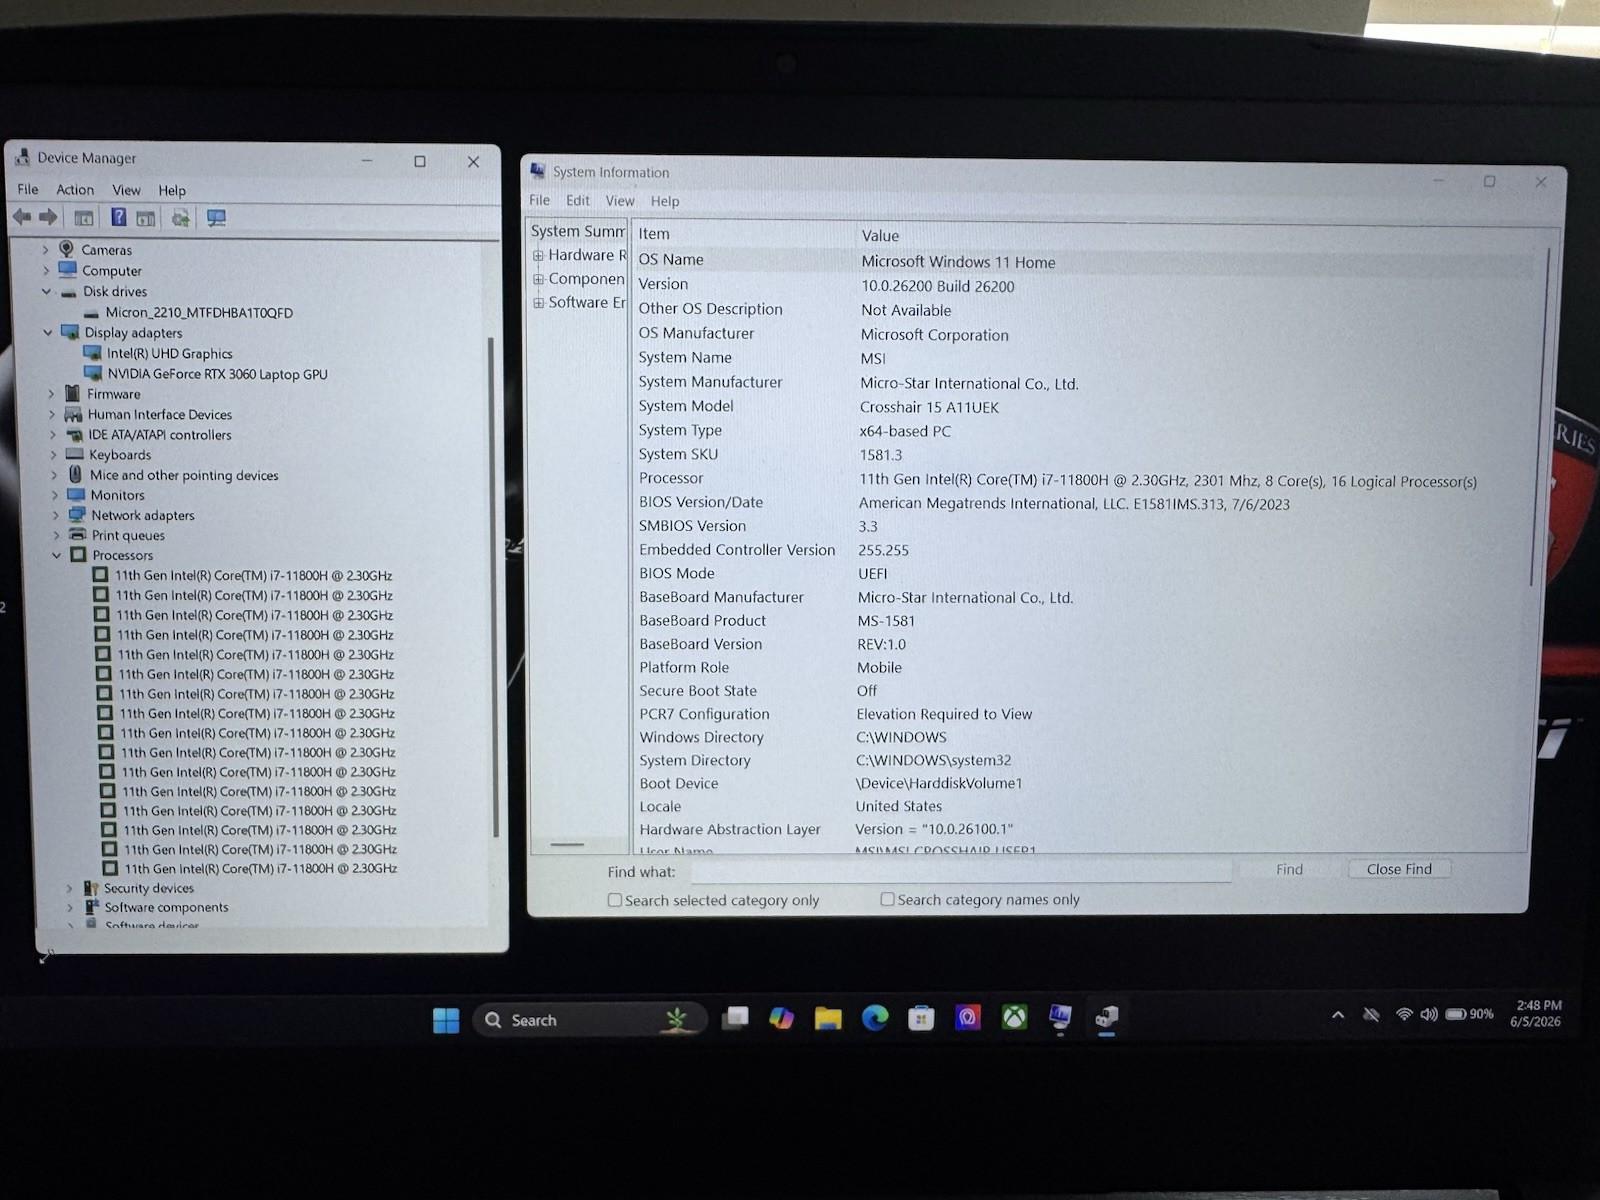Select the Micron_2210 disk drive icon
The image size is (1600, 1200).
[x=92, y=313]
